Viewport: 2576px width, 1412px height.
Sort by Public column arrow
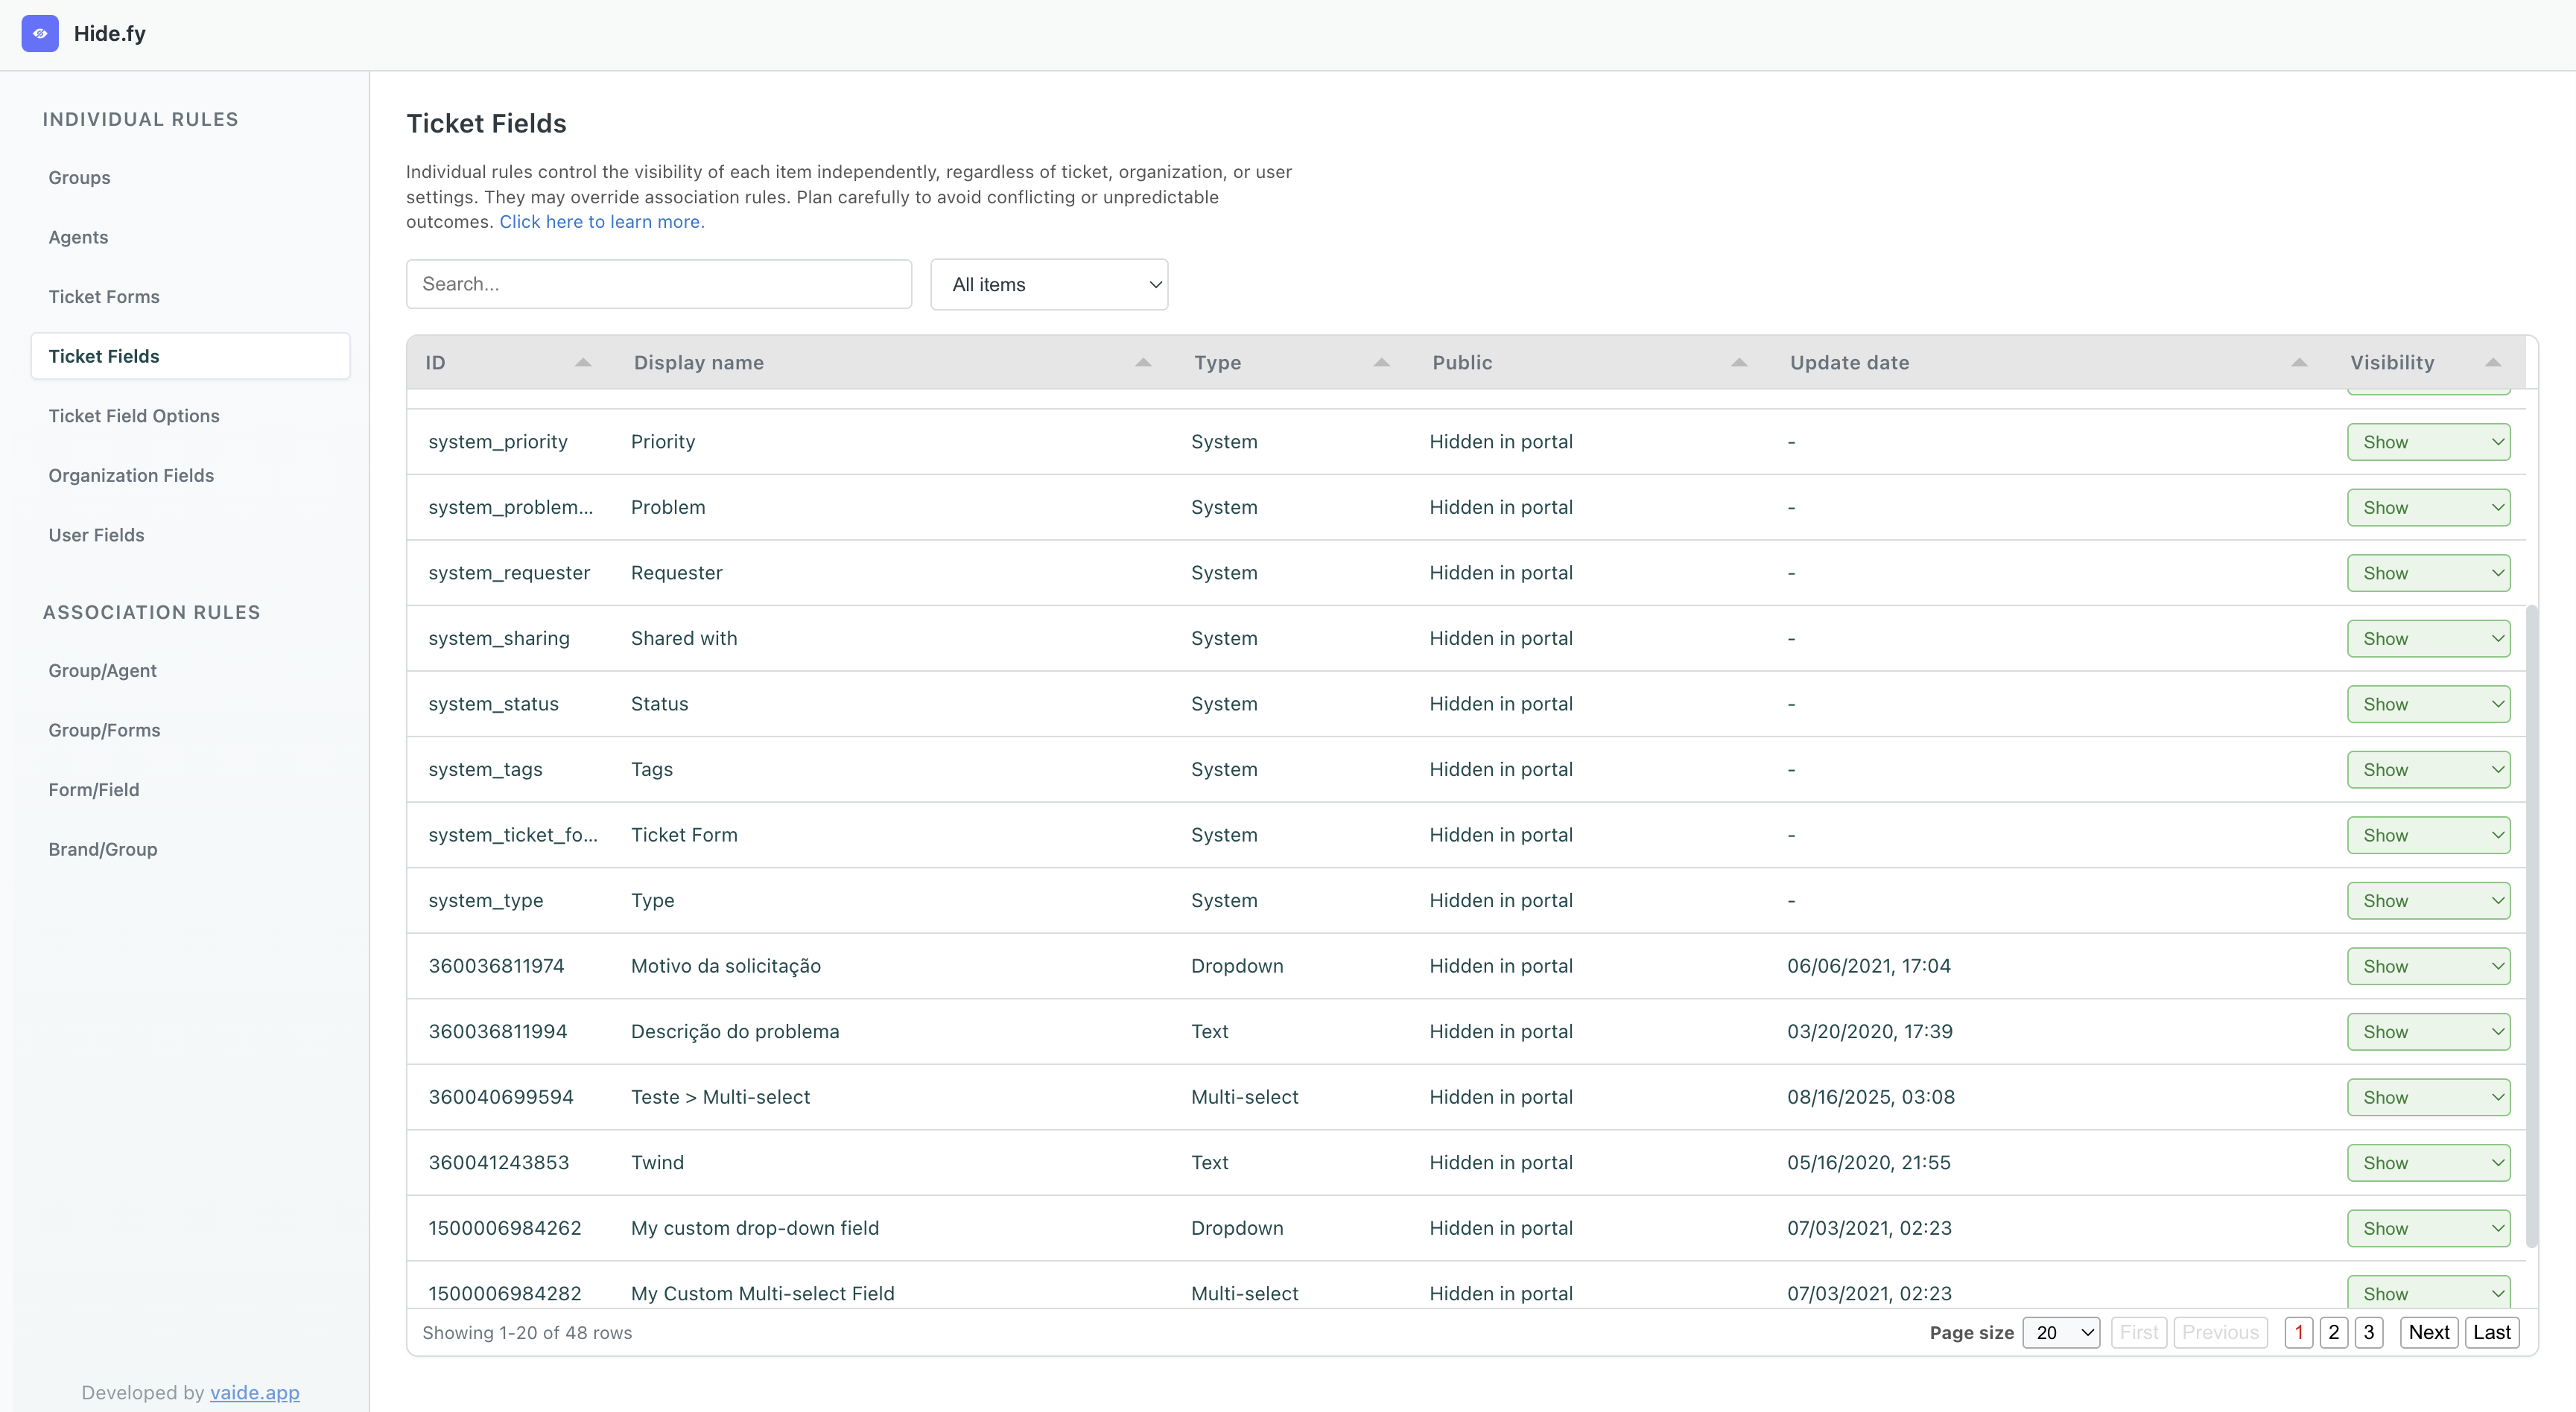(x=1739, y=363)
